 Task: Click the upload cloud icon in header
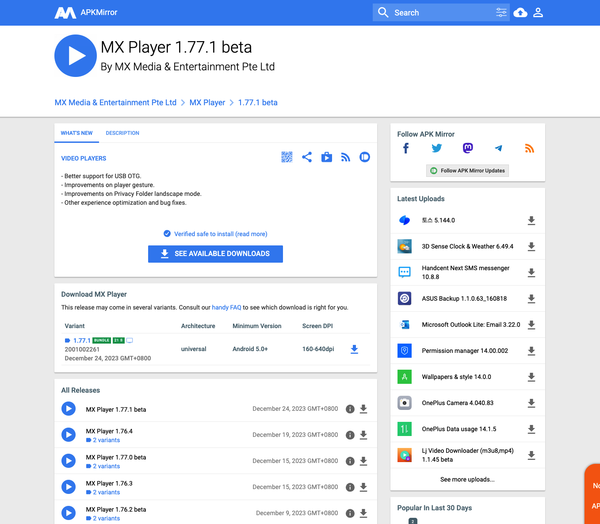point(520,13)
